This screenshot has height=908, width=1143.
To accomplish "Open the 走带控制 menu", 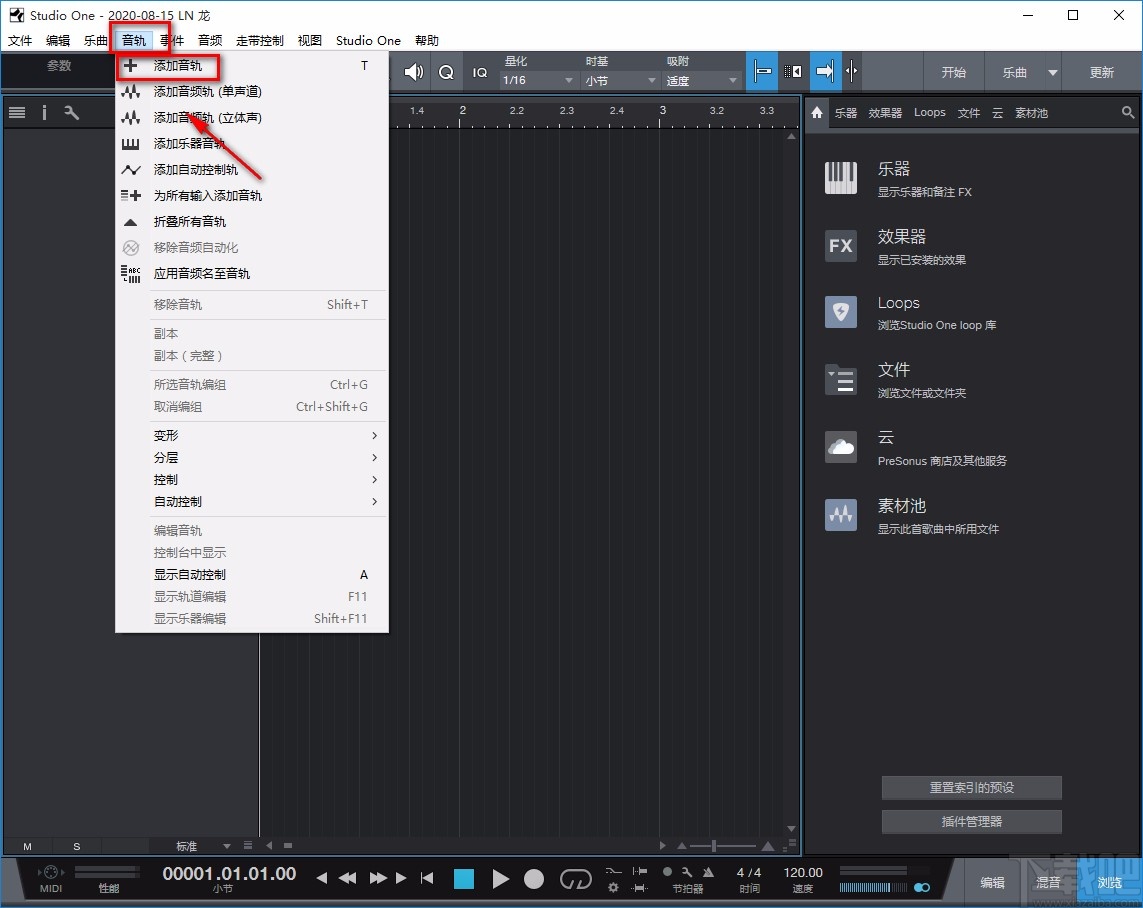I will click(x=260, y=40).
